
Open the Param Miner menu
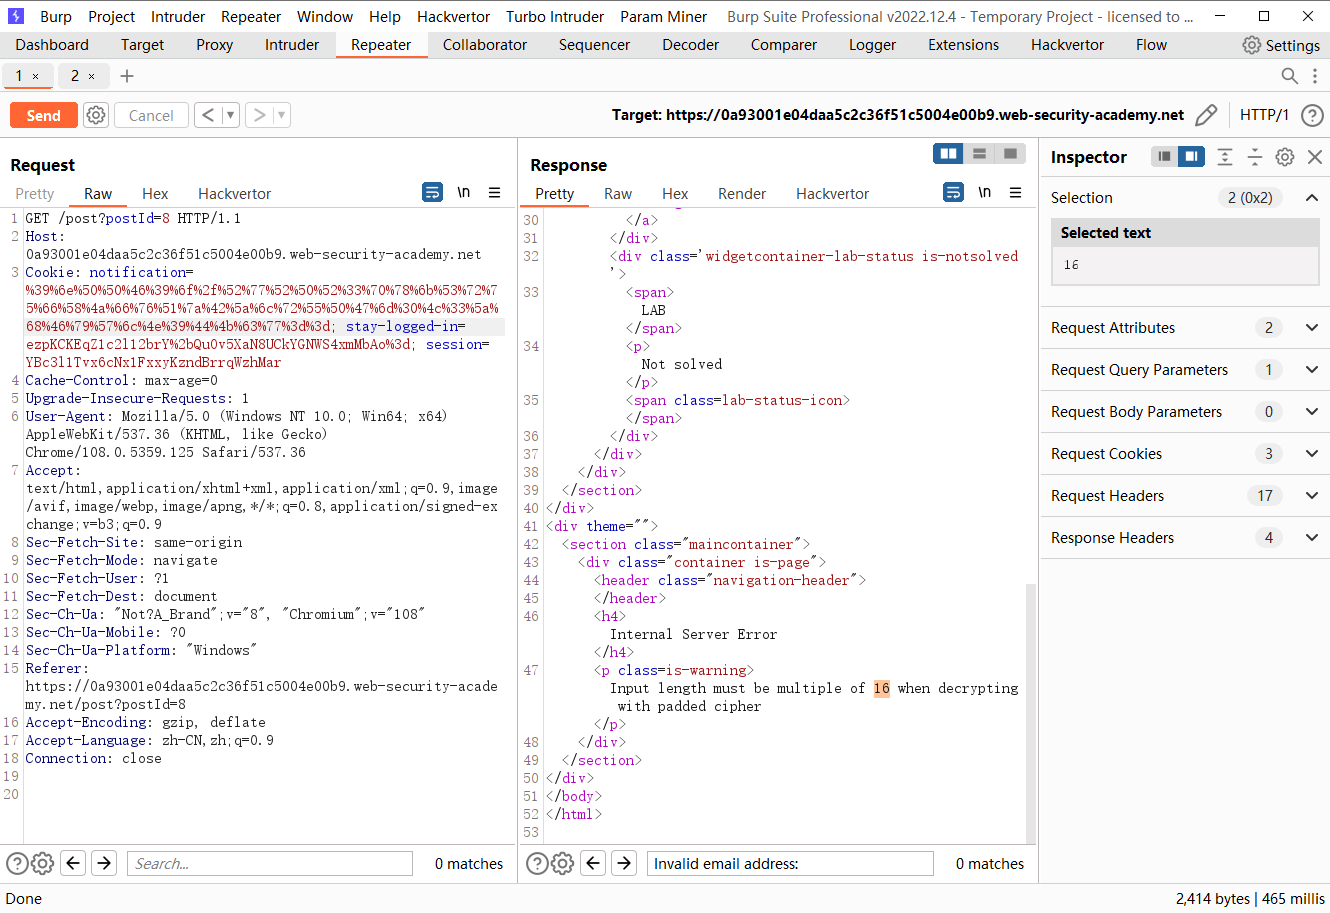(x=663, y=16)
